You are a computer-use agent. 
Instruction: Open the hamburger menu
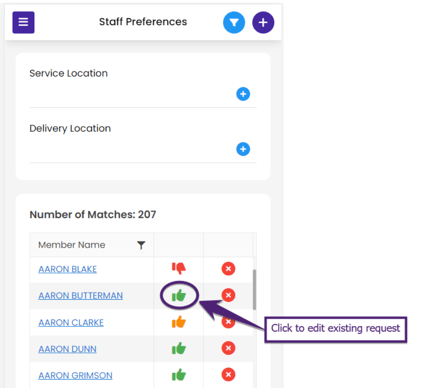pos(23,22)
